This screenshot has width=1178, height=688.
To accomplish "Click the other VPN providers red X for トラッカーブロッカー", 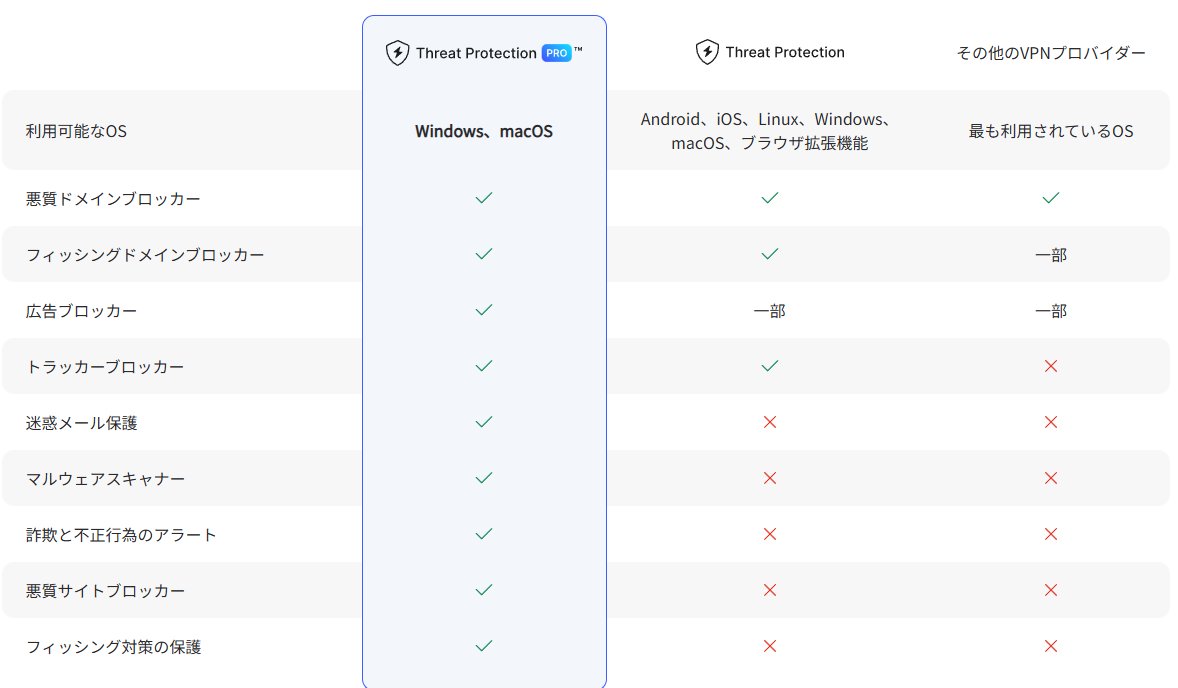I will coord(1050,366).
